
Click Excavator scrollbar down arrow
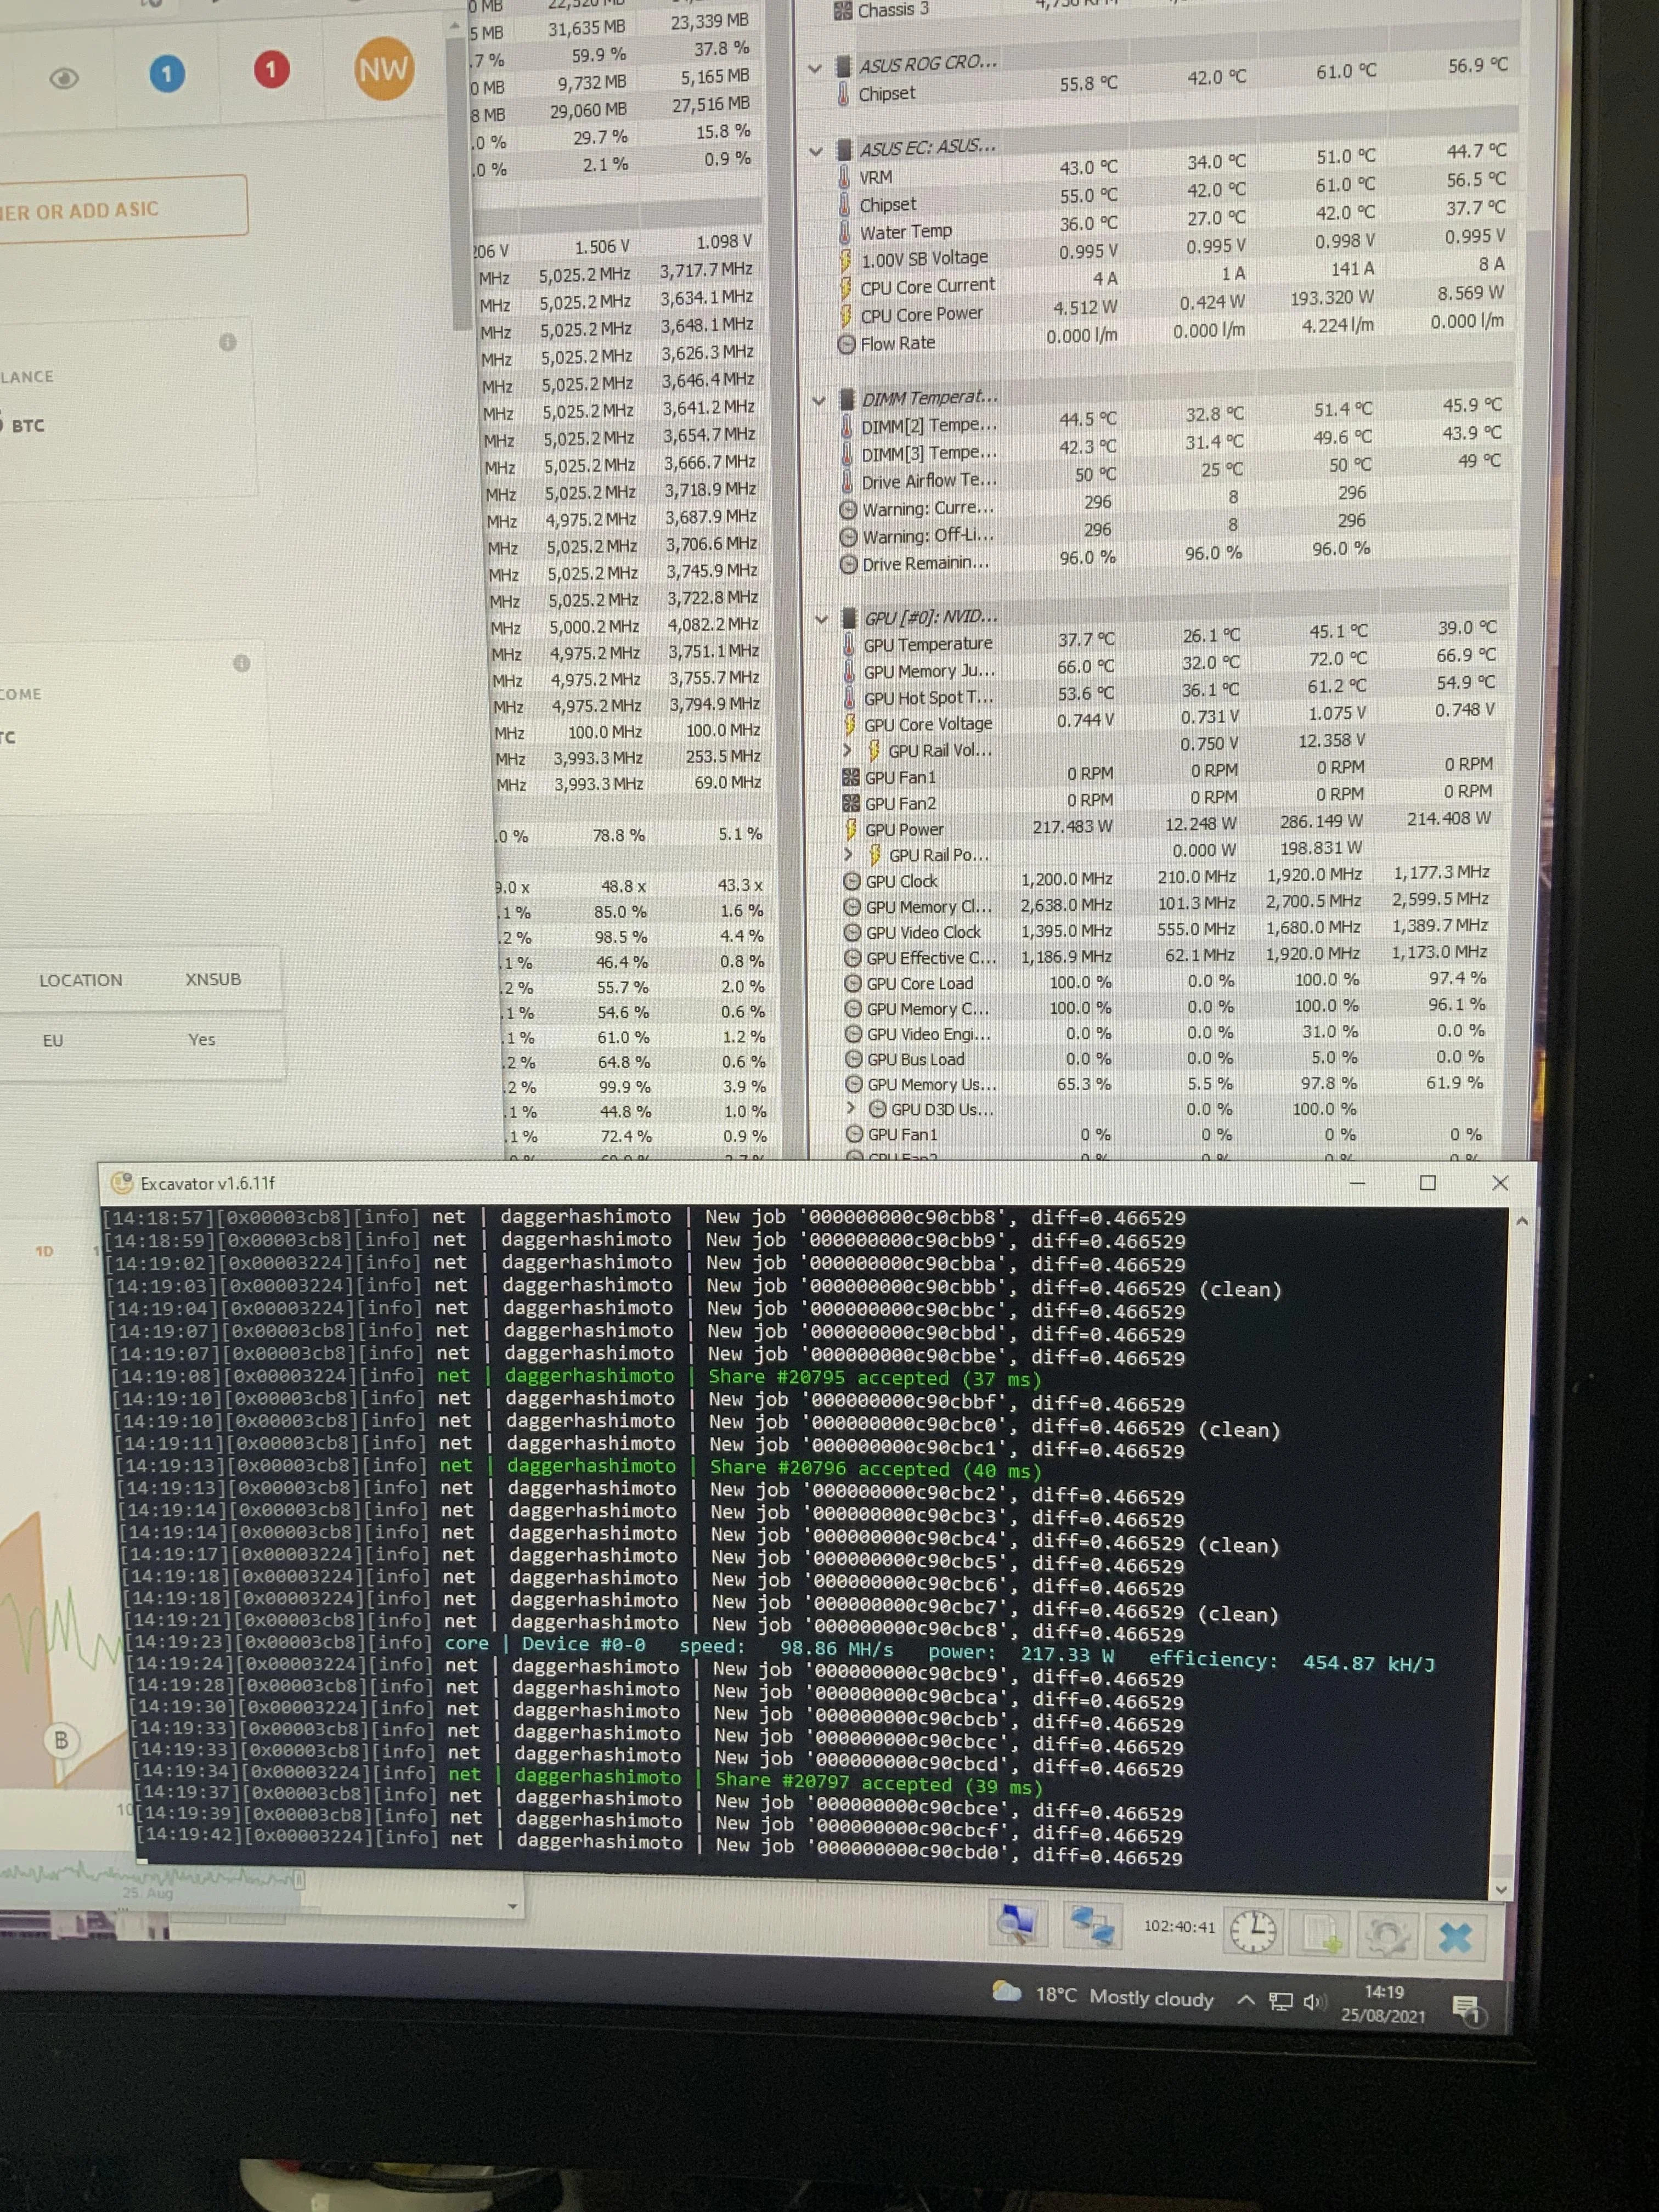1500,1889
